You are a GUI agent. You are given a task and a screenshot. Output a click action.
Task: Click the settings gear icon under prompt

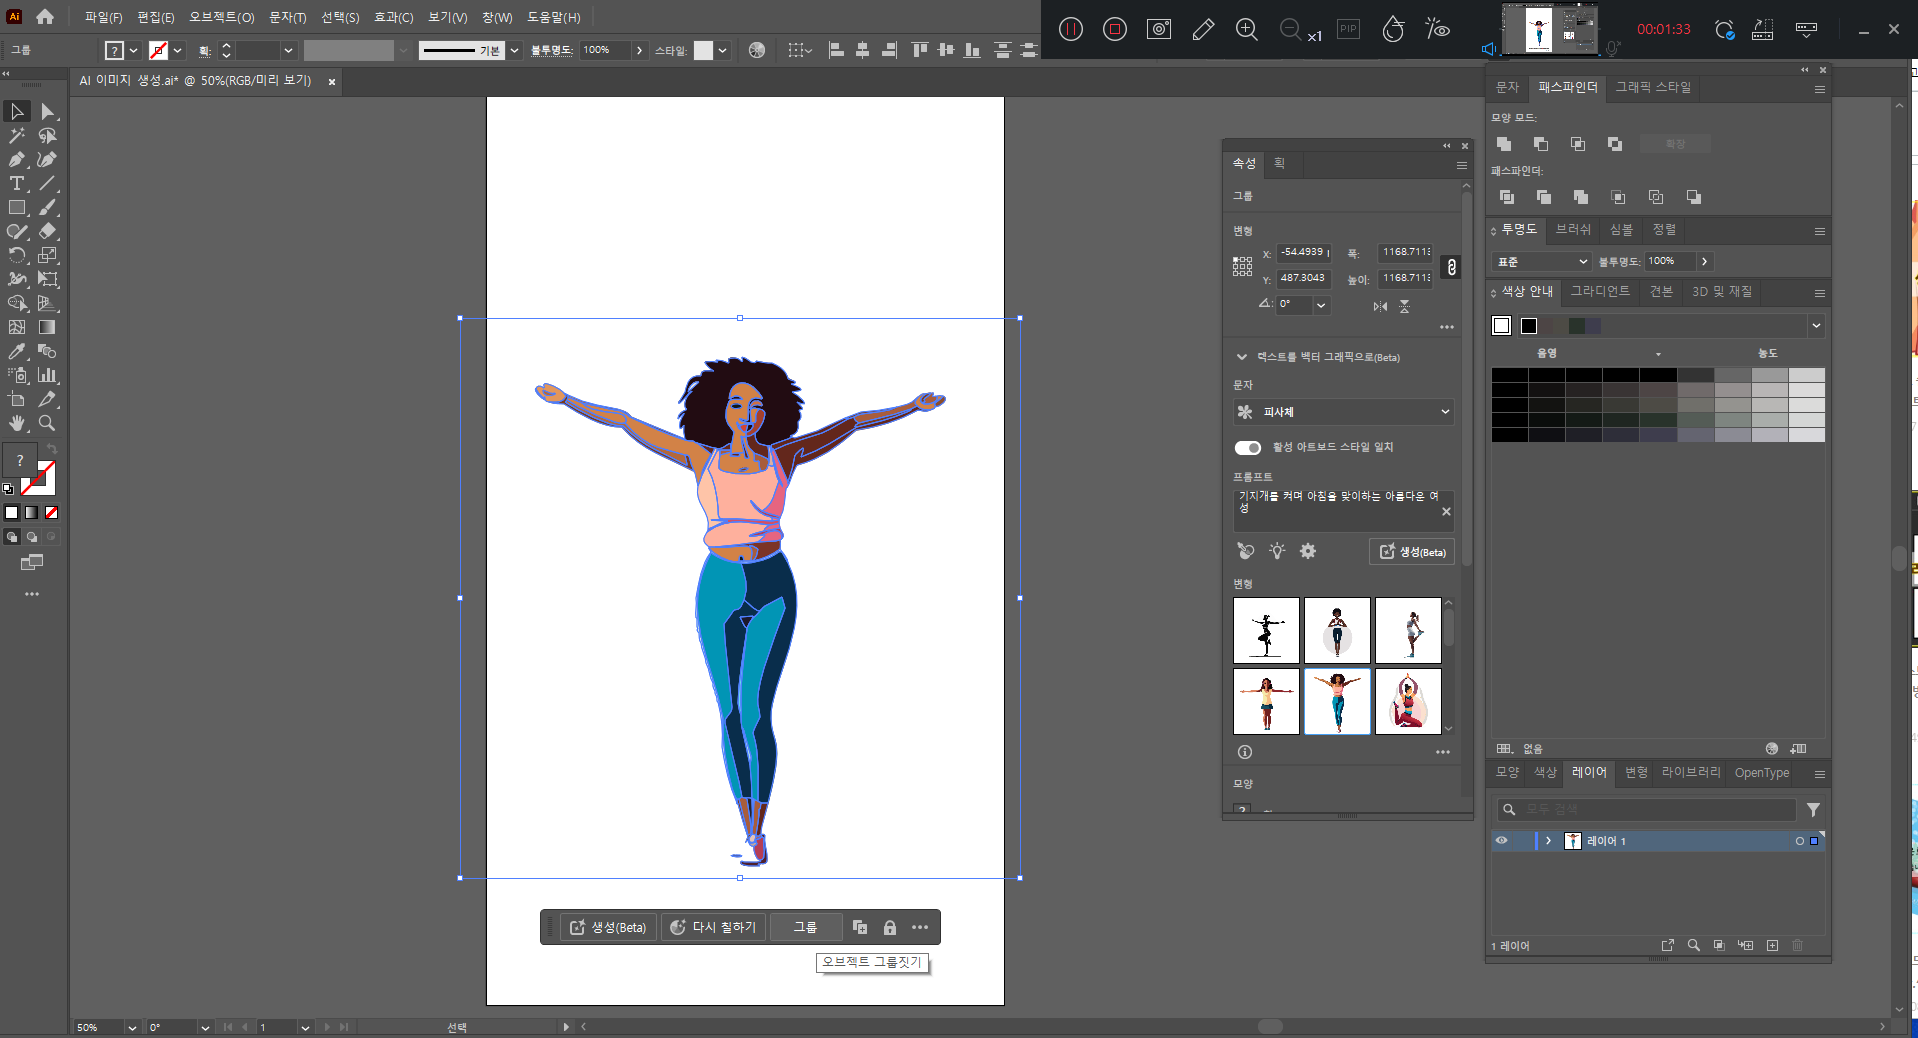[1308, 551]
